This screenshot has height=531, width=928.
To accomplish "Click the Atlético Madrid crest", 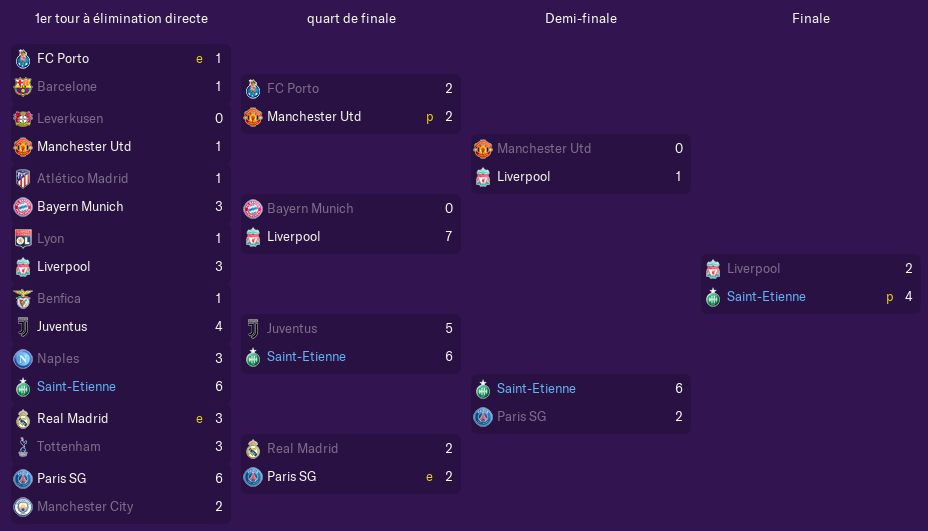I will pos(23,178).
